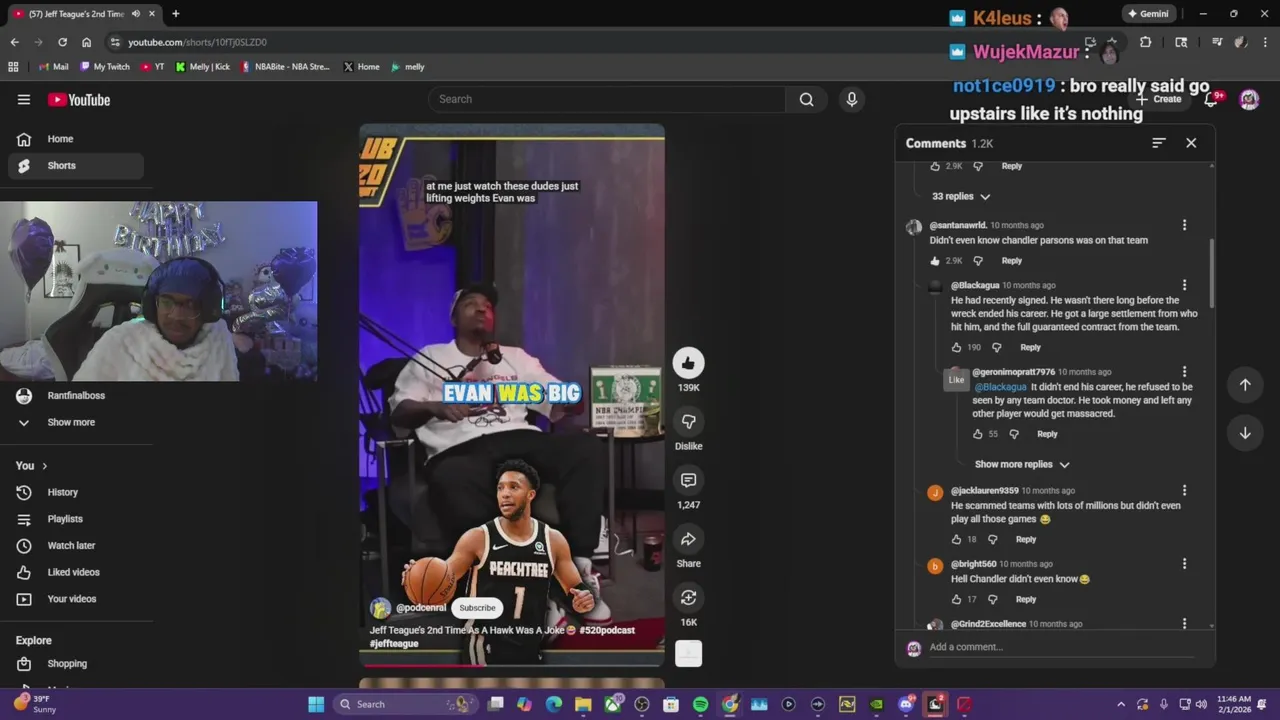Open Liked videos in the sidebar
Viewport: 1280px width, 720px height.
tap(76, 572)
